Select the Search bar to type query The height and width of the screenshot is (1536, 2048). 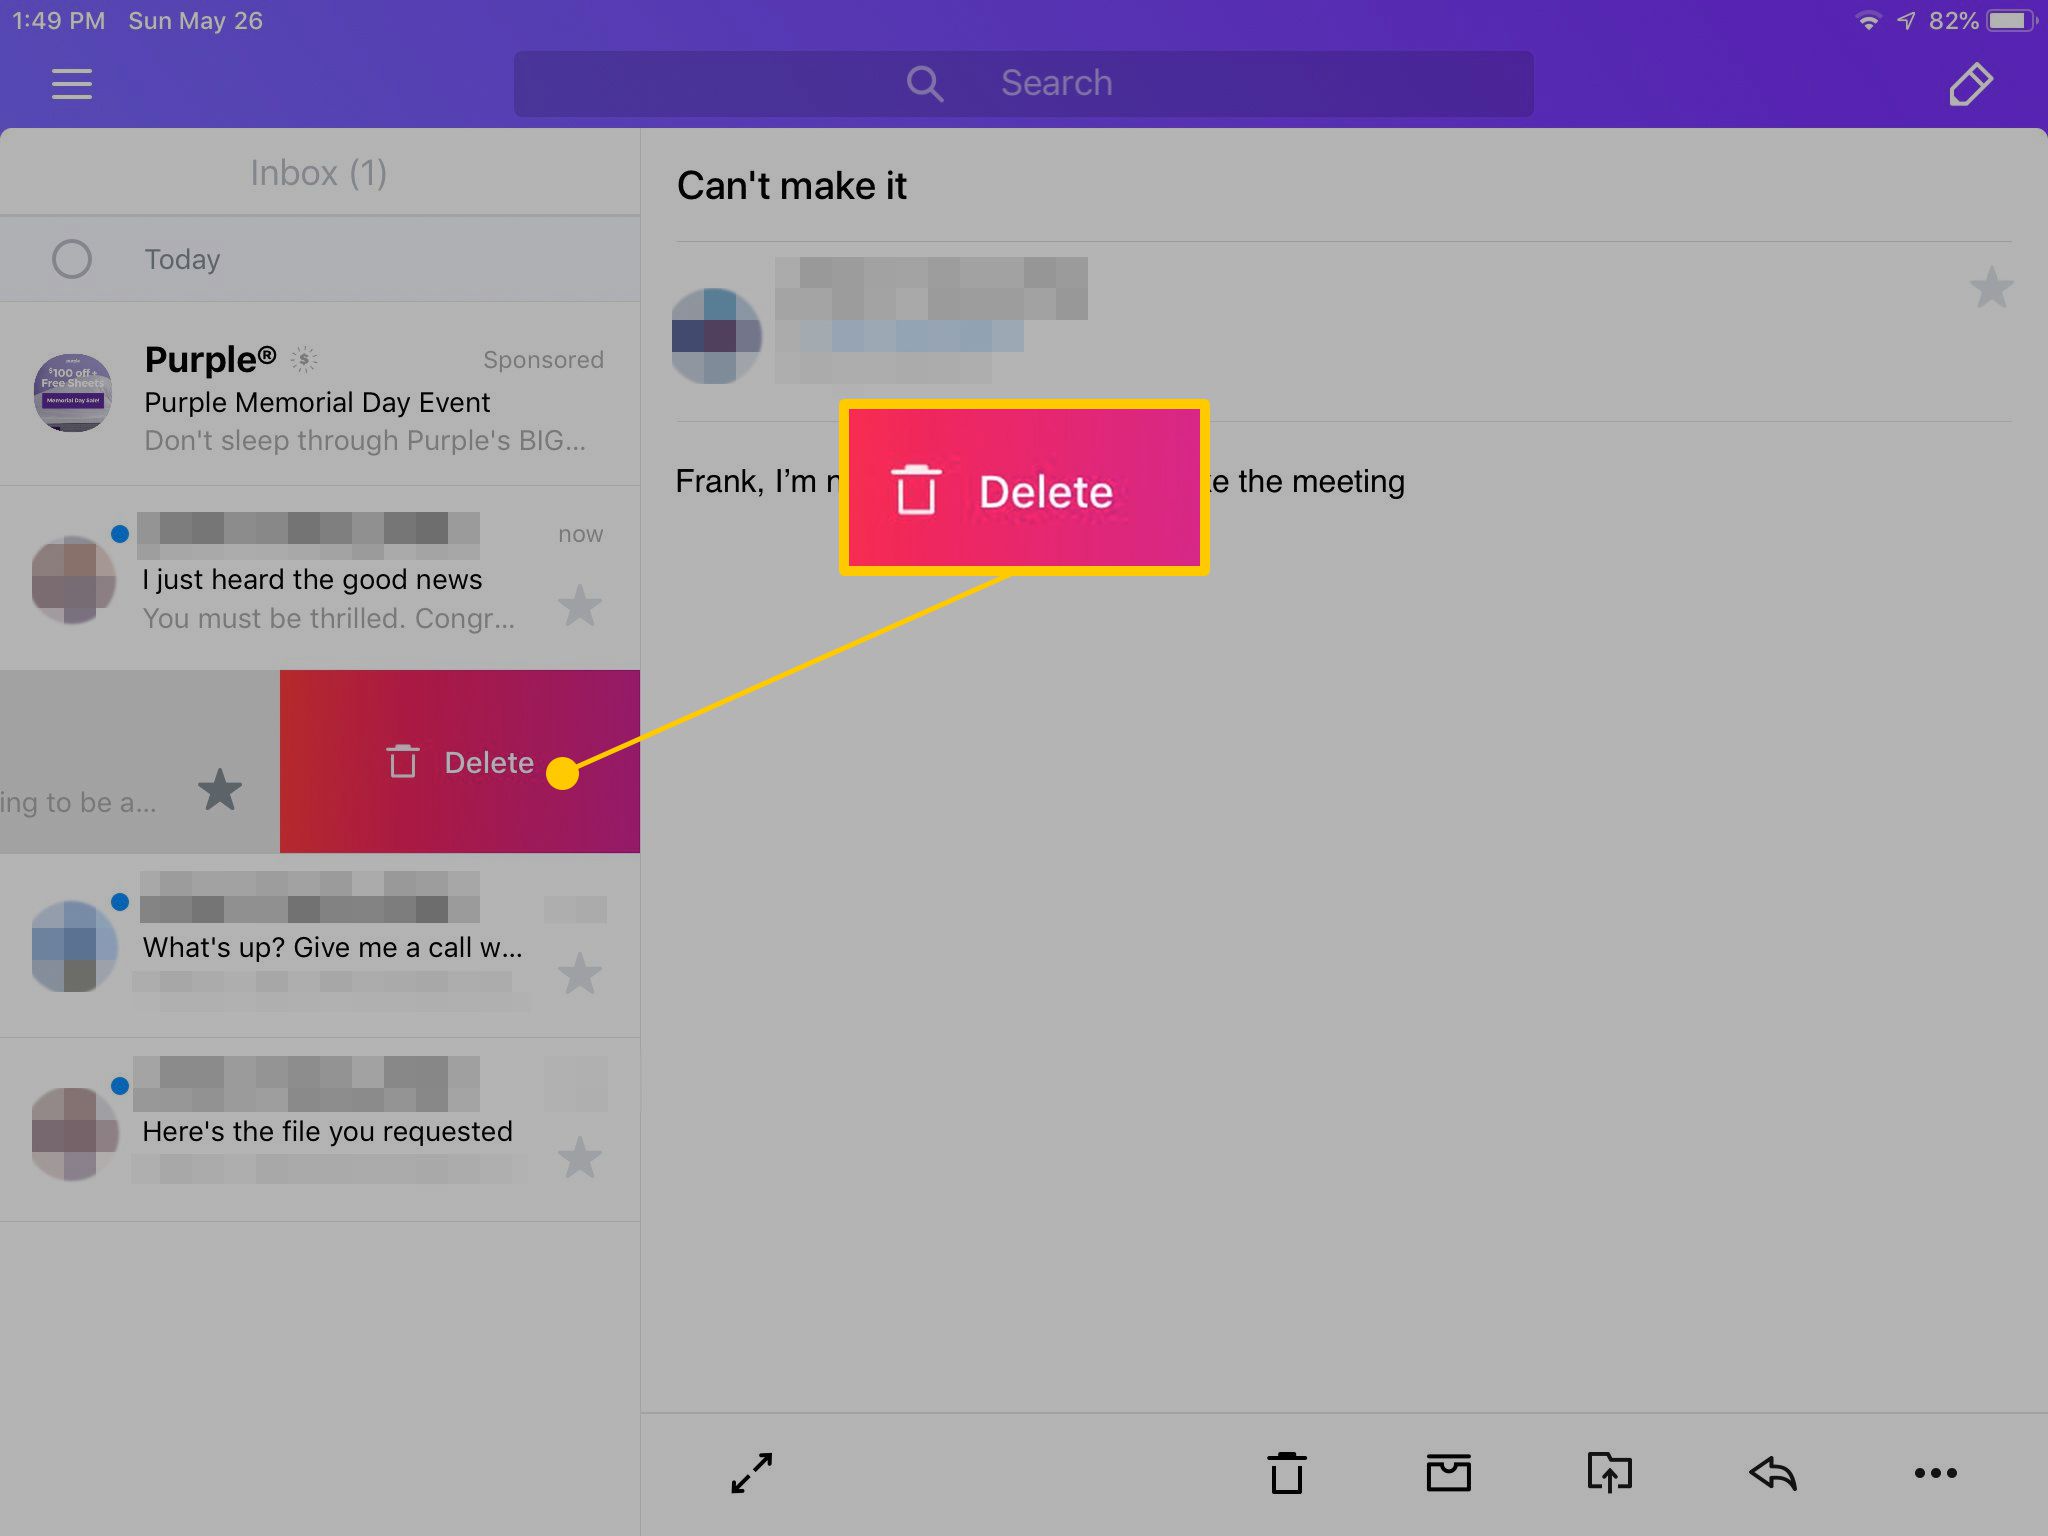click(1024, 82)
